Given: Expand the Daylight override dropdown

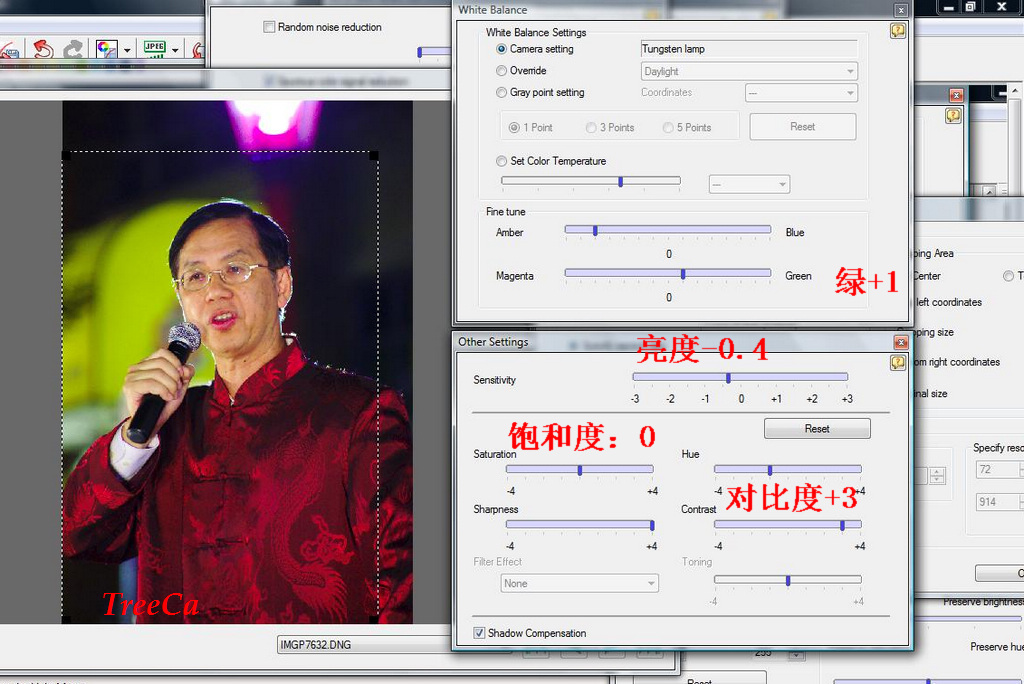Looking at the screenshot, I should [850, 71].
